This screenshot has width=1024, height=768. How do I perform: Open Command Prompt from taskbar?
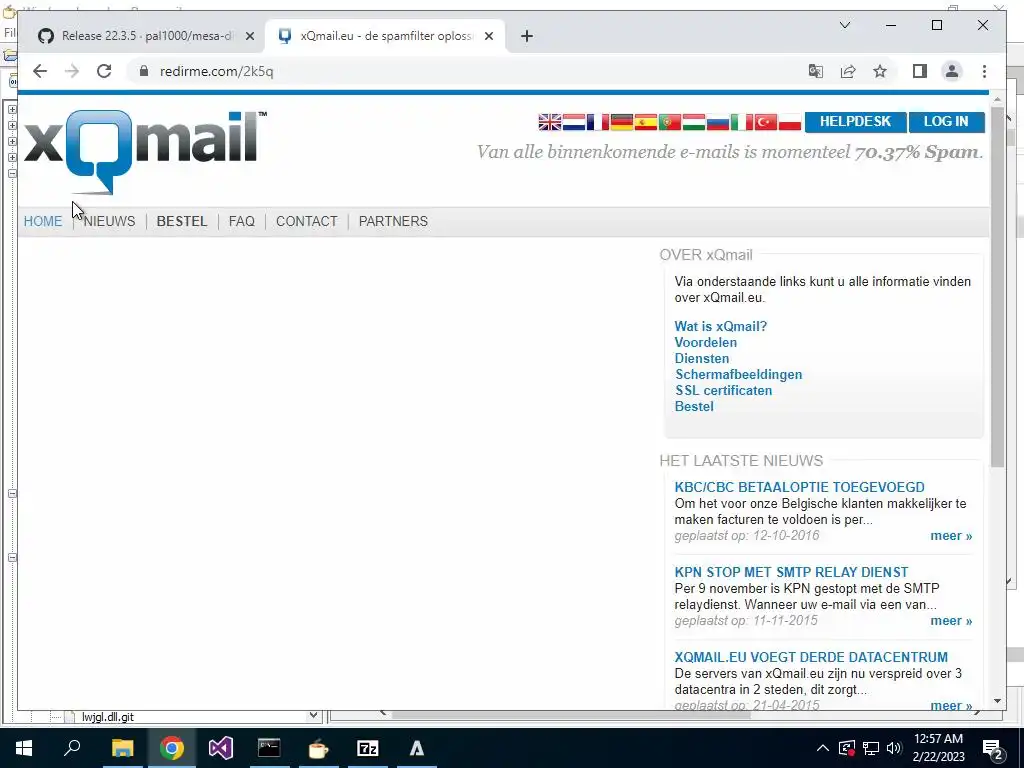(269, 748)
